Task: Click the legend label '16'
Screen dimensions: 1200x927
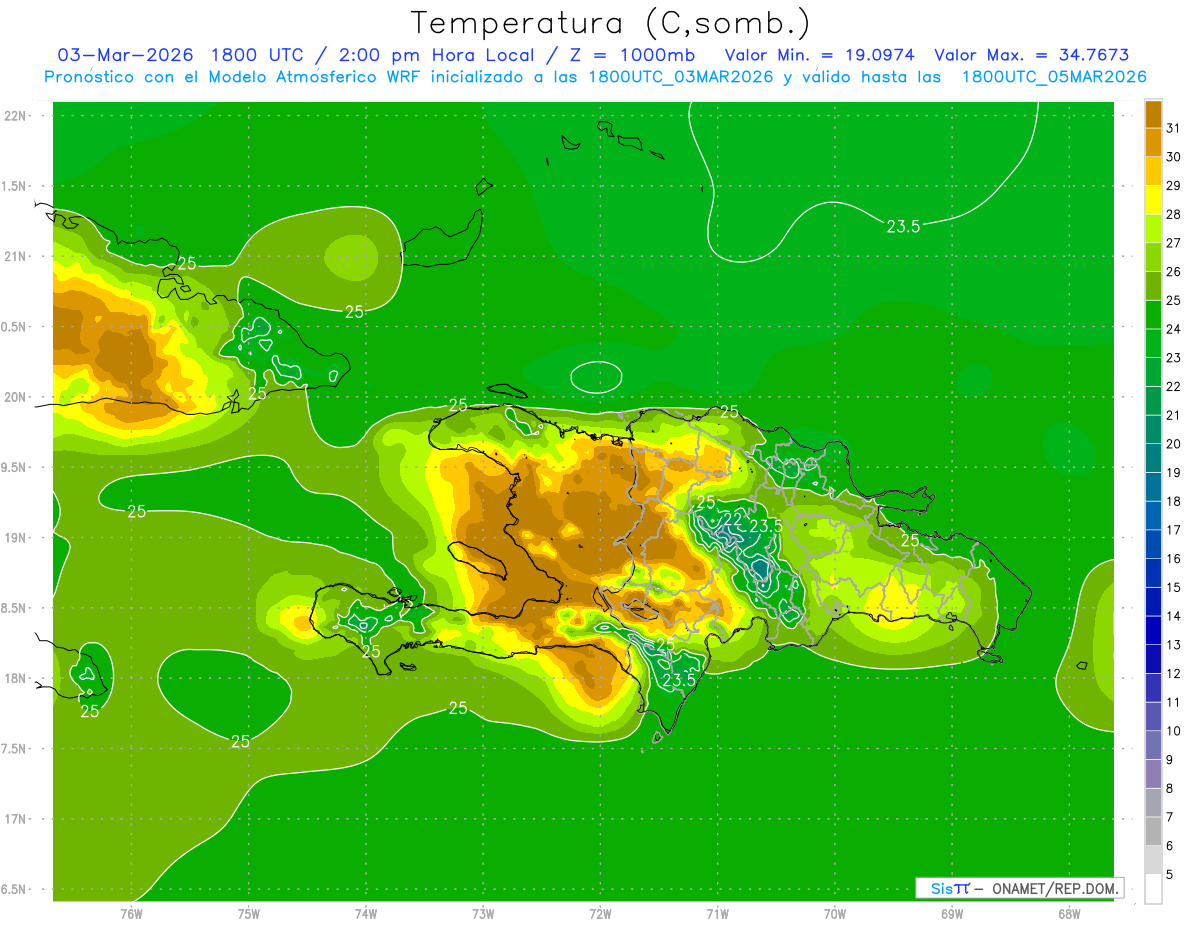Action: (x=1173, y=558)
